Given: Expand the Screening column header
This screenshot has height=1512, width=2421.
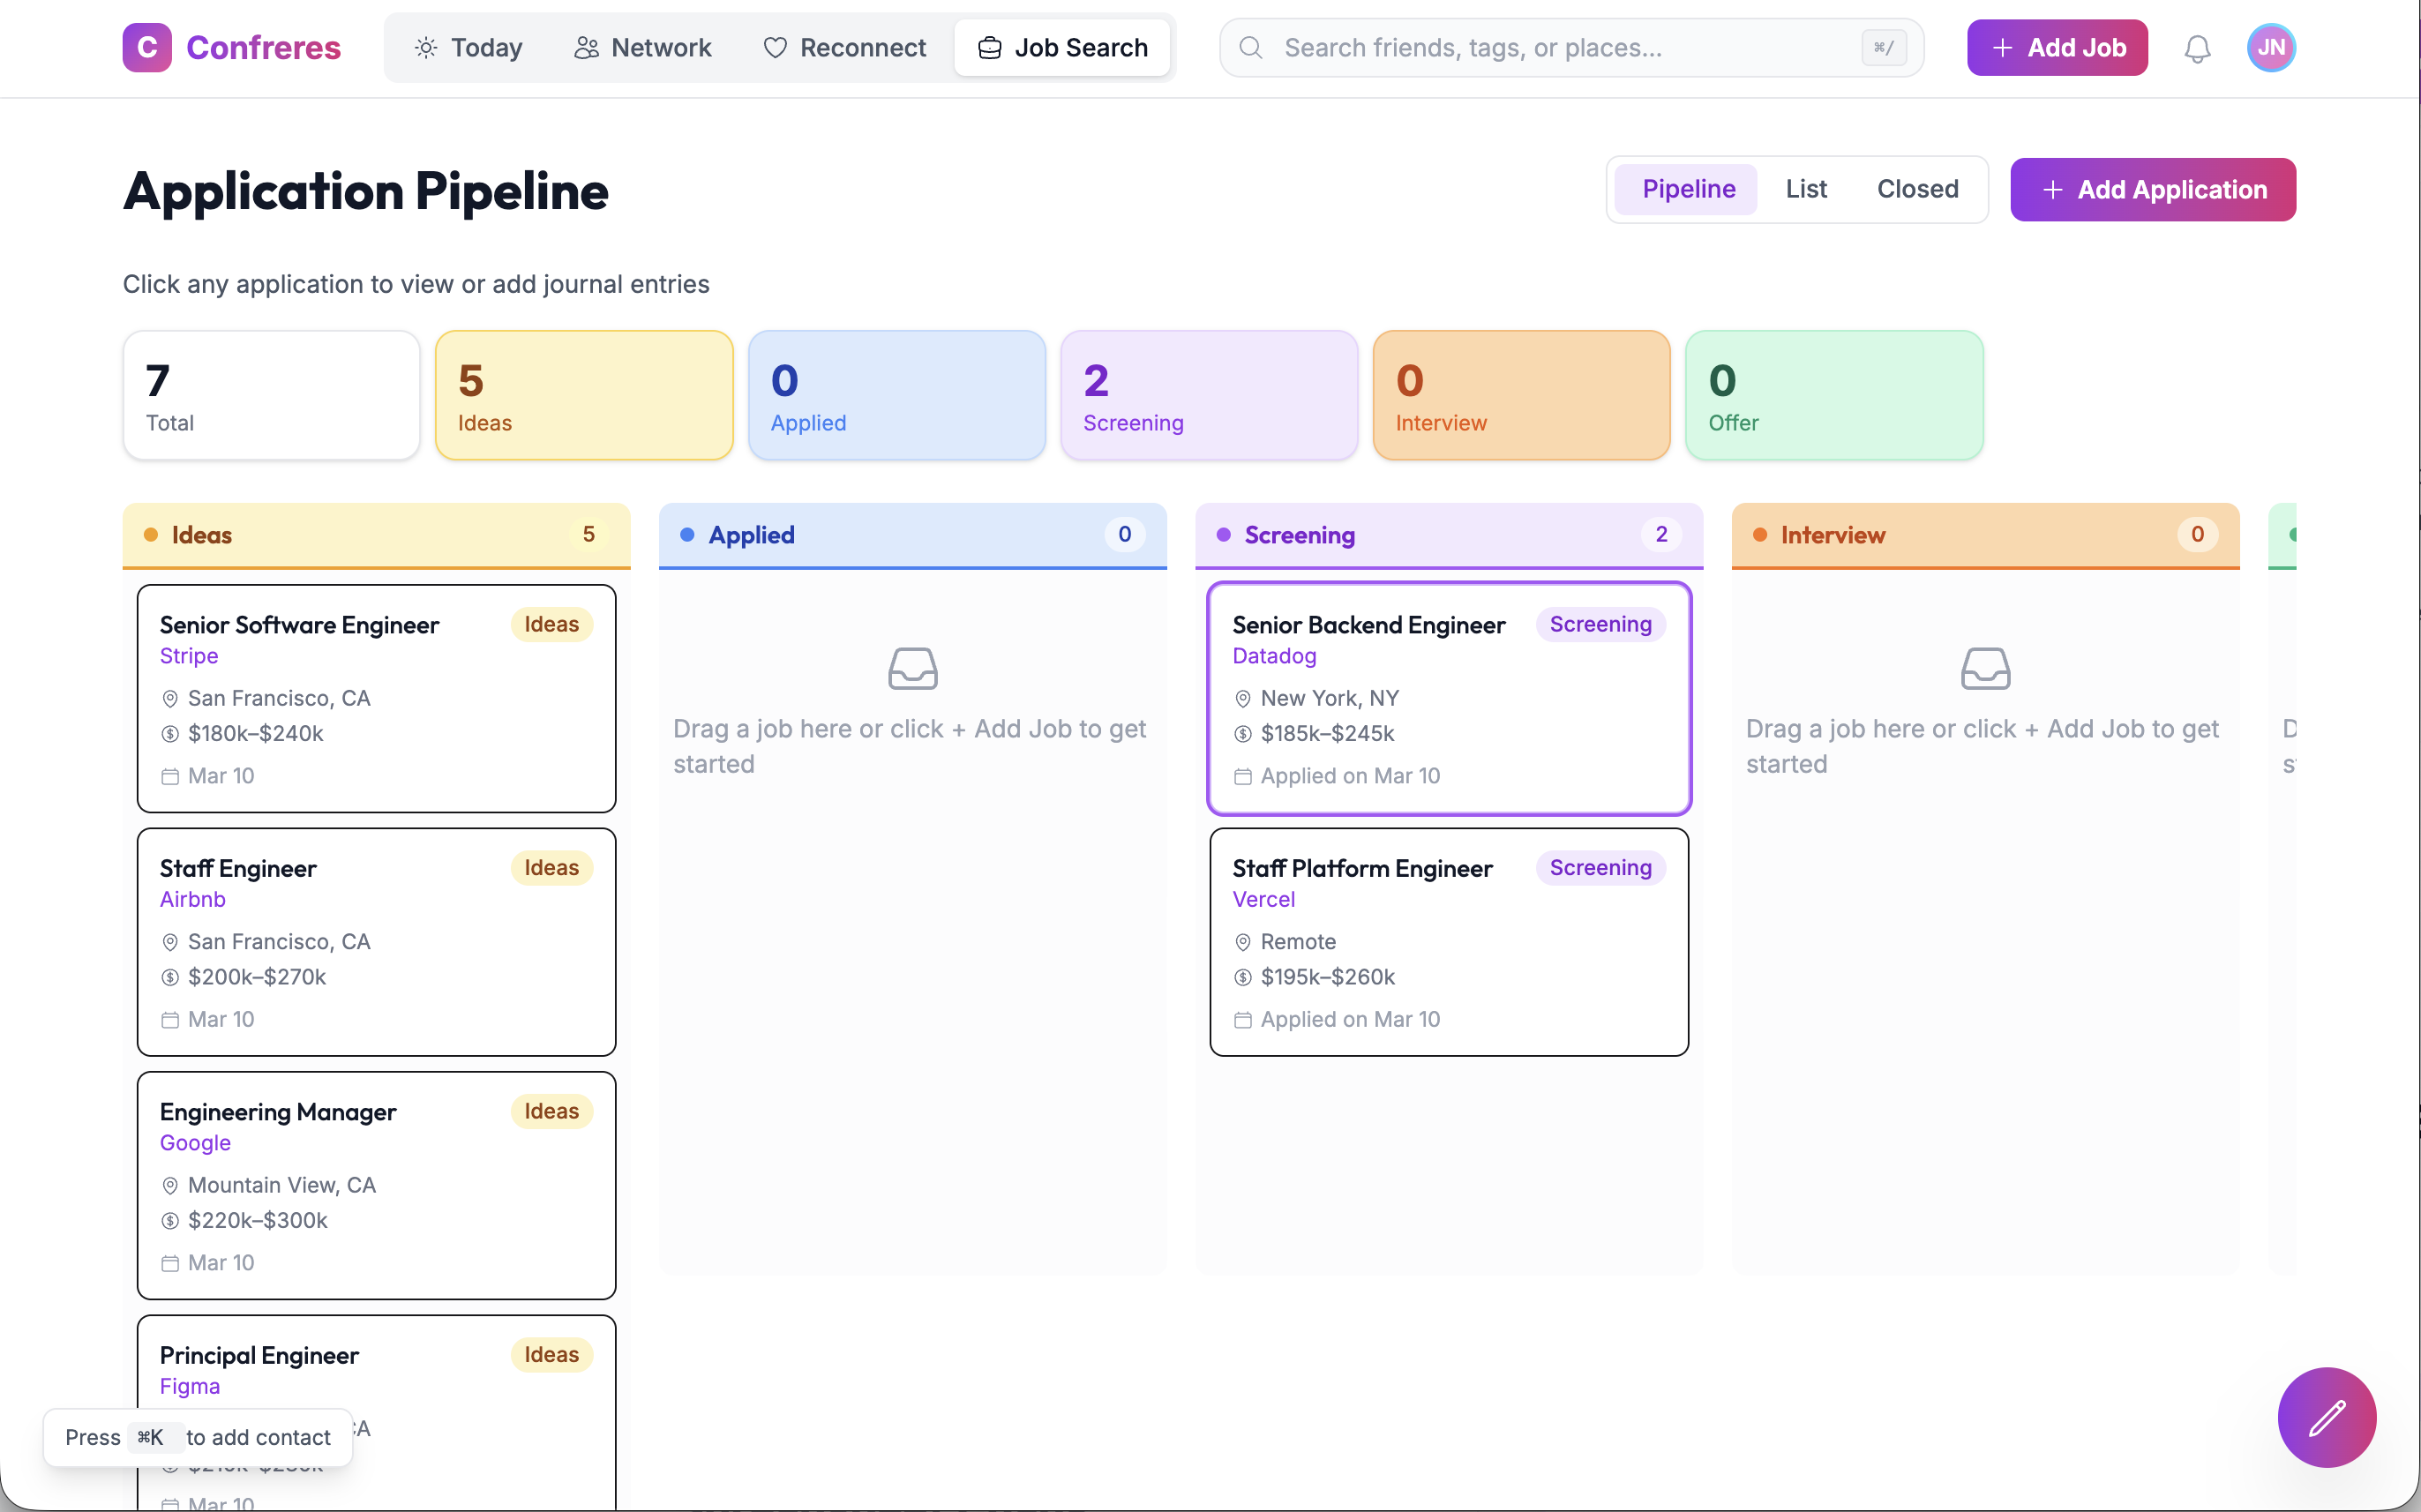Looking at the screenshot, I should pos(1448,535).
